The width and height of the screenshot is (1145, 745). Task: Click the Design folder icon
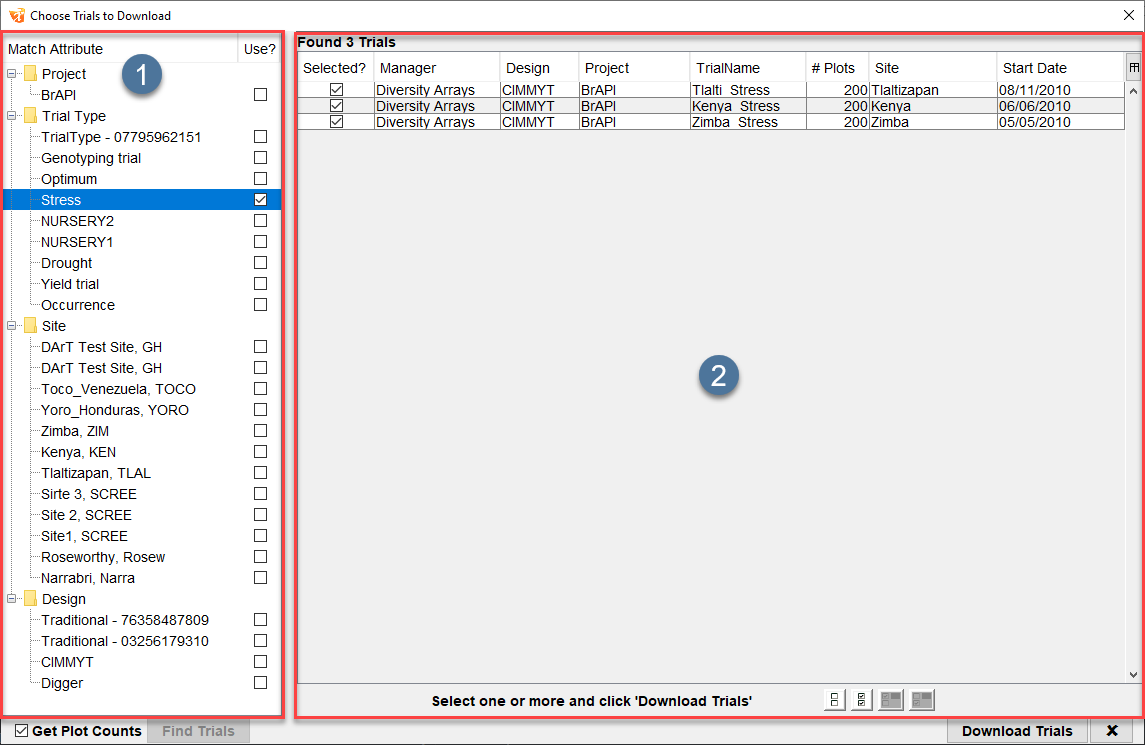pyautogui.click(x=31, y=599)
